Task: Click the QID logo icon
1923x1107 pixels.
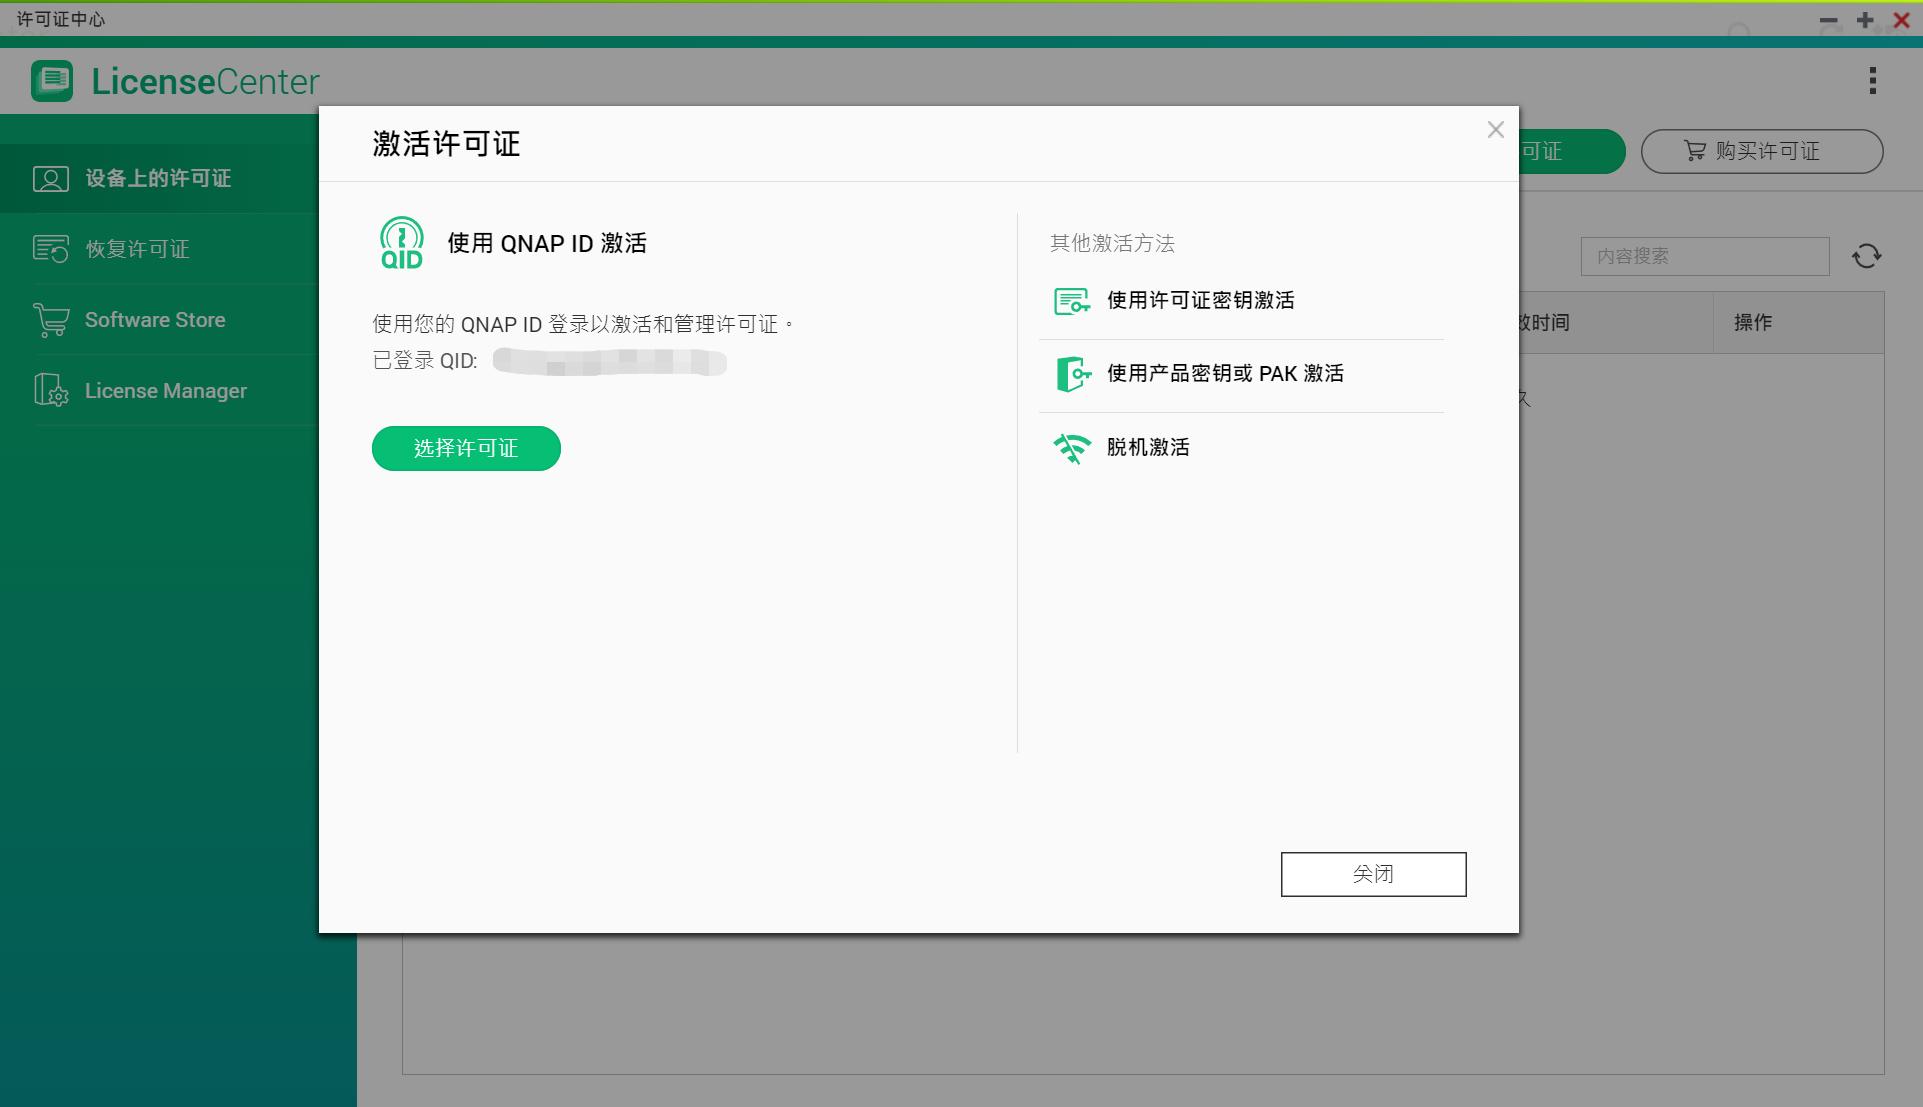Action: pos(400,242)
